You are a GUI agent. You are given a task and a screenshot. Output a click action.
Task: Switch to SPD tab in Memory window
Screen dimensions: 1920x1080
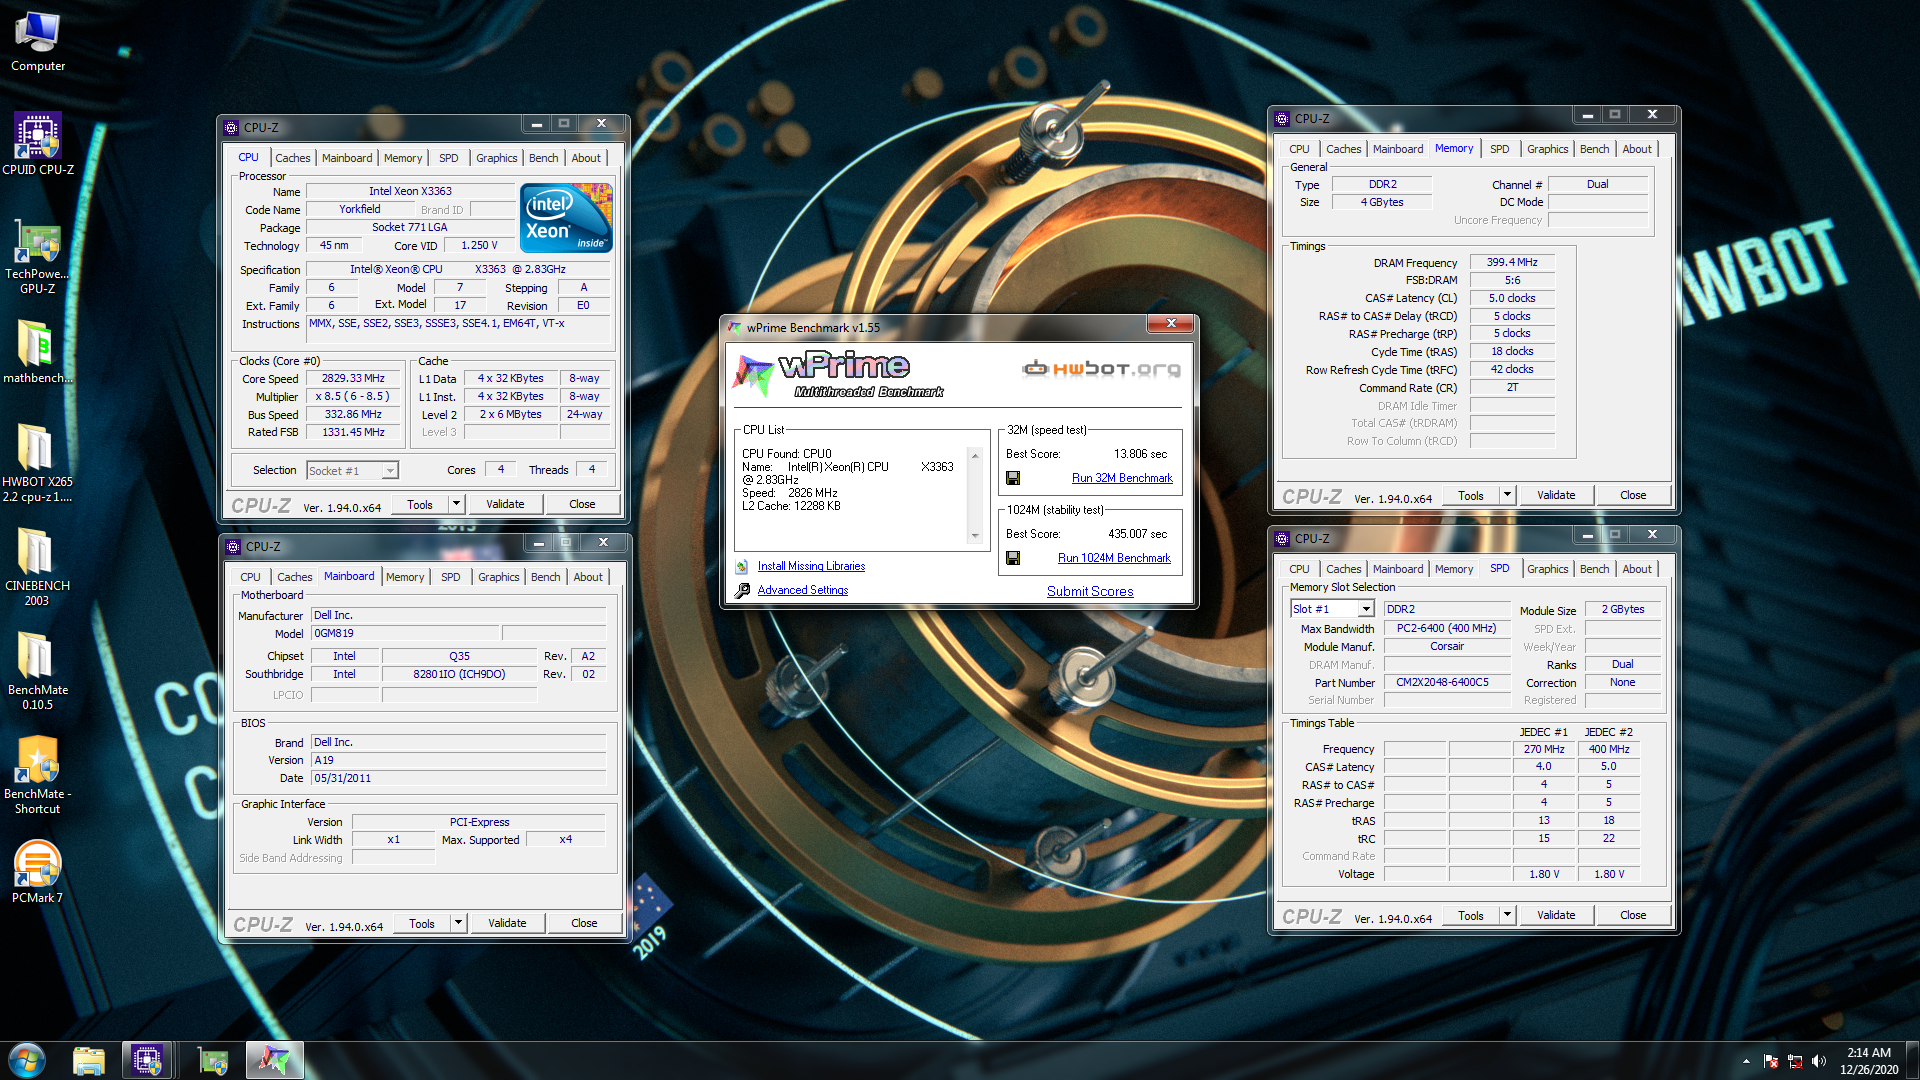1499,149
